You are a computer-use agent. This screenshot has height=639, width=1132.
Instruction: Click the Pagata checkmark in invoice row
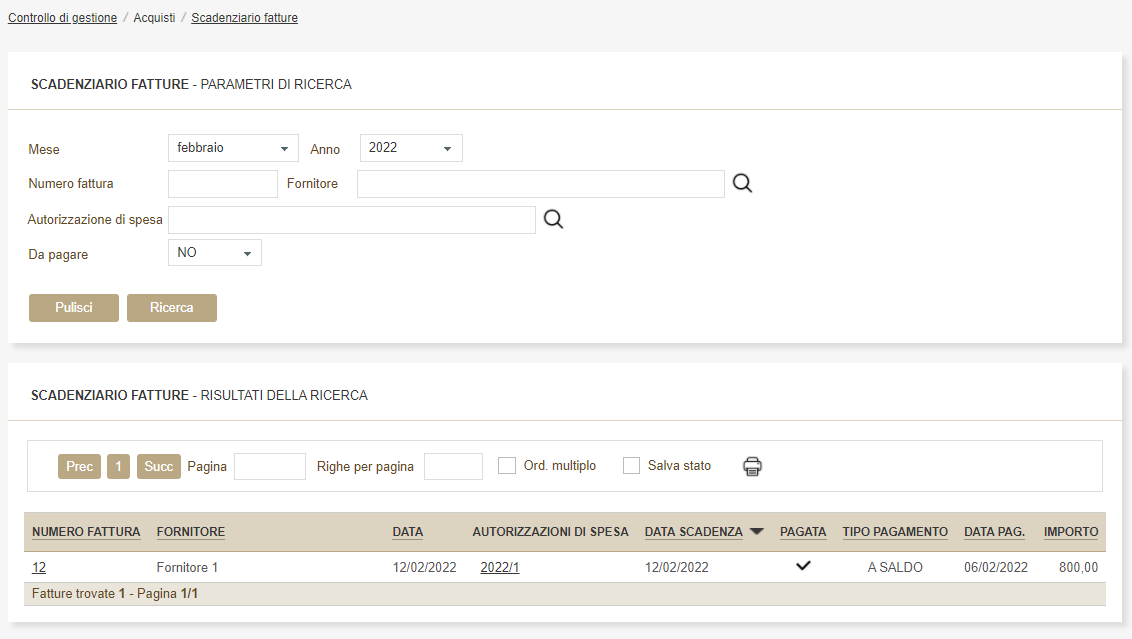[x=802, y=566]
